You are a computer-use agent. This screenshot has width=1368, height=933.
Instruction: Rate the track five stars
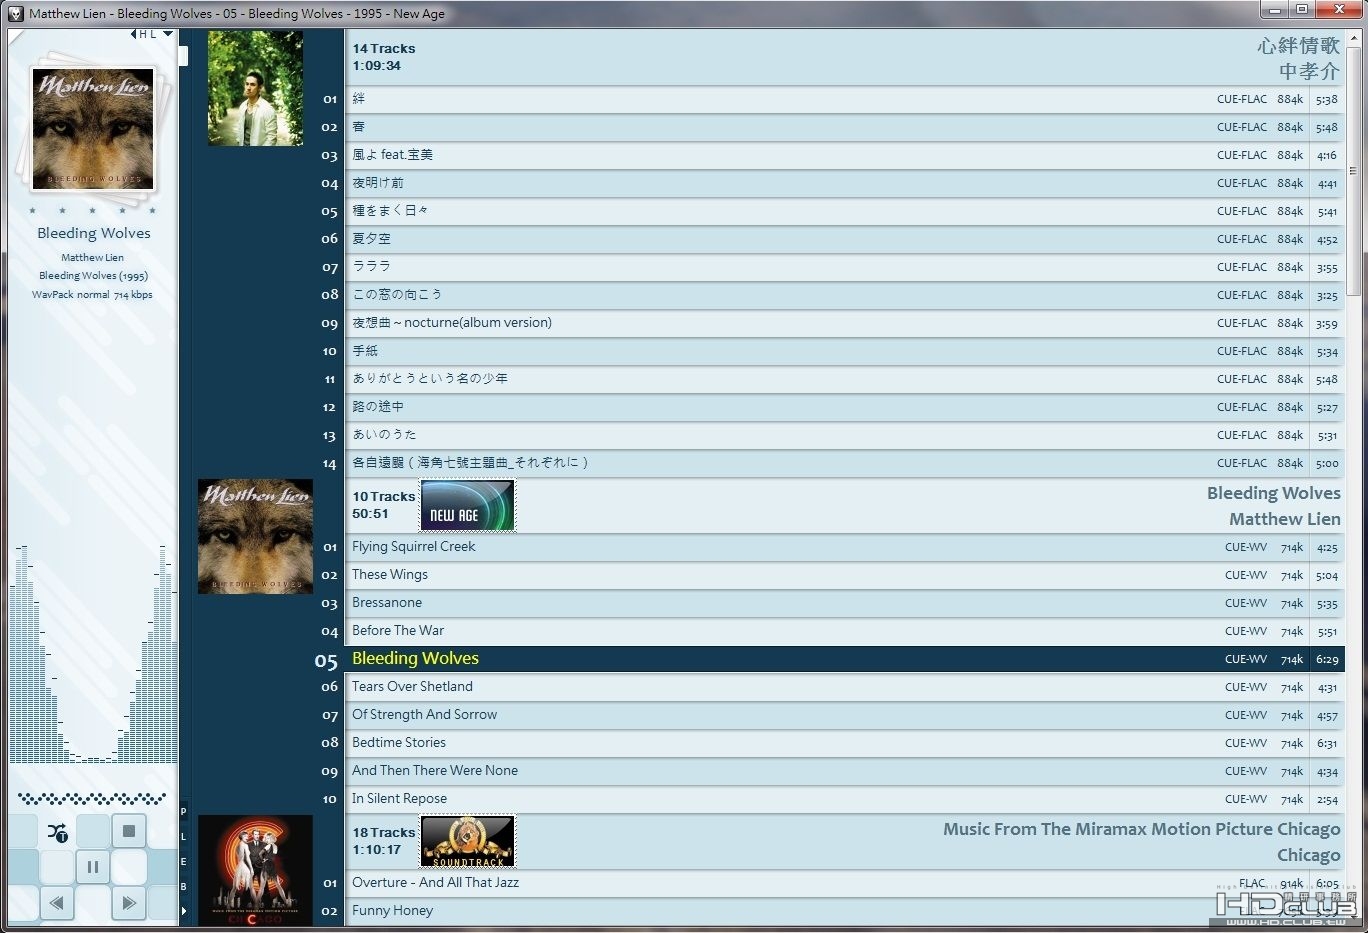click(x=153, y=211)
